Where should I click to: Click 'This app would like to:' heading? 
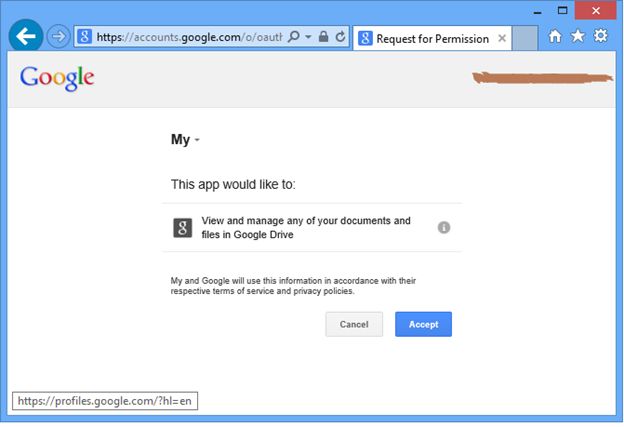pos(233,185)
